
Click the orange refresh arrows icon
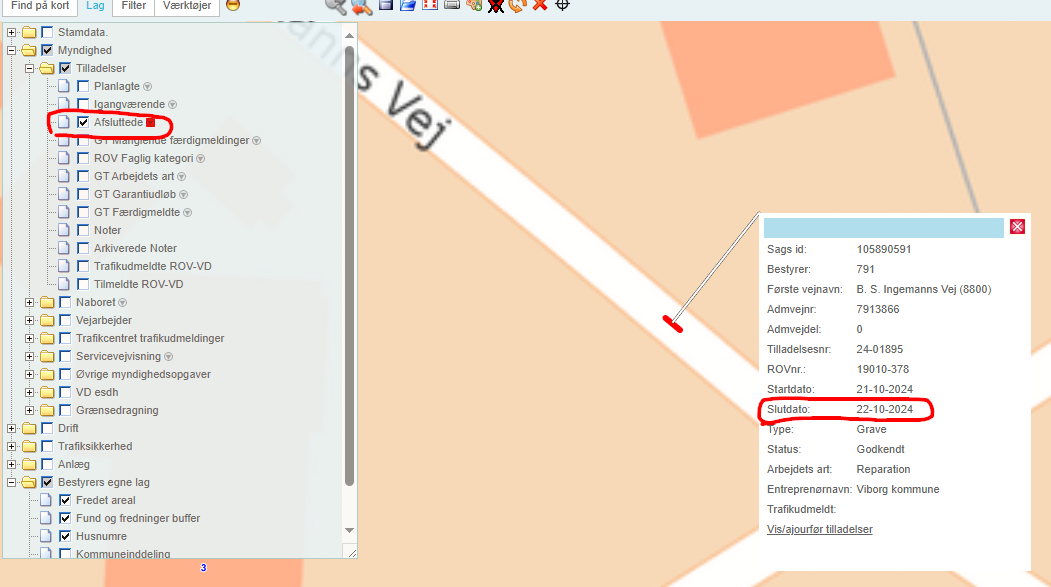tap(517, 5)
